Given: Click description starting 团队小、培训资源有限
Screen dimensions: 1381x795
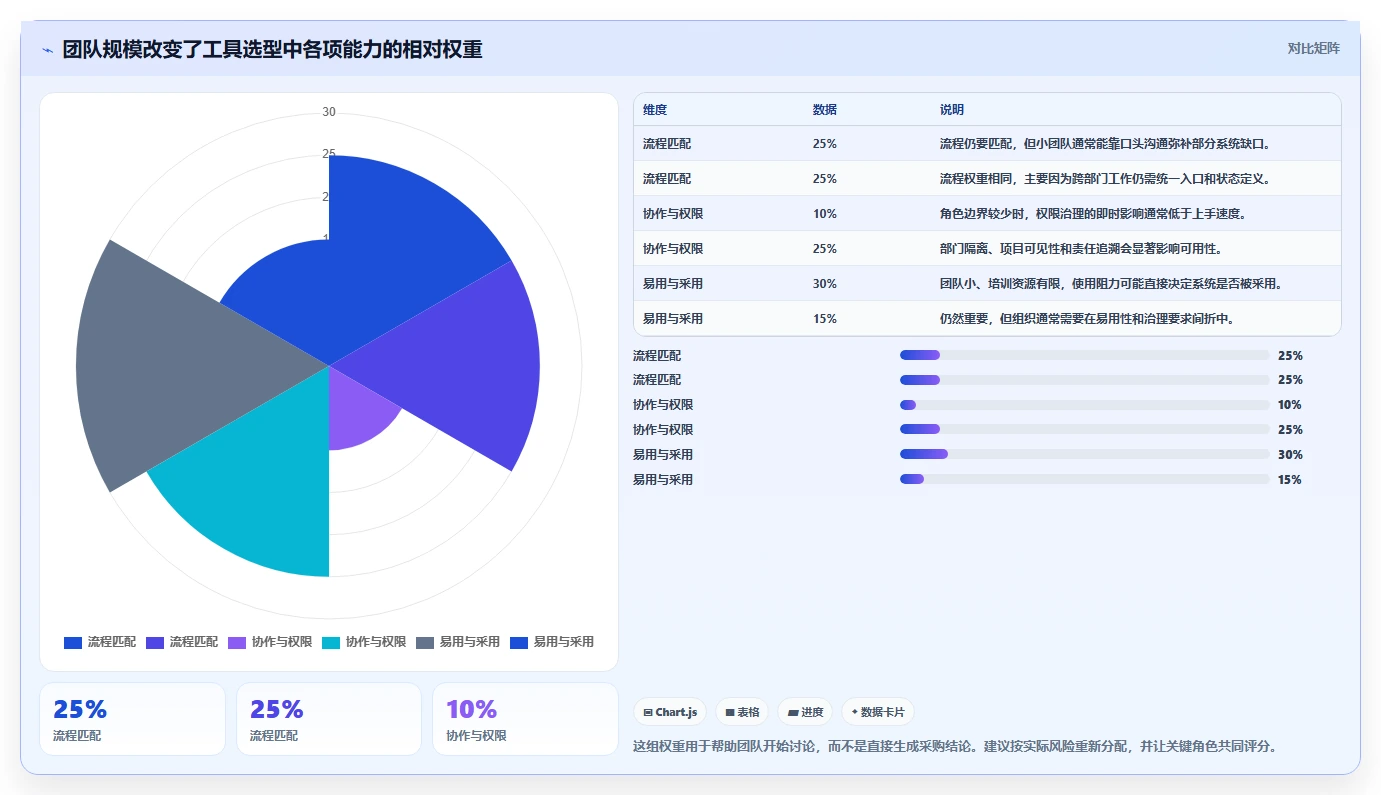Looking at the screenshot, I should (1111, 284).
